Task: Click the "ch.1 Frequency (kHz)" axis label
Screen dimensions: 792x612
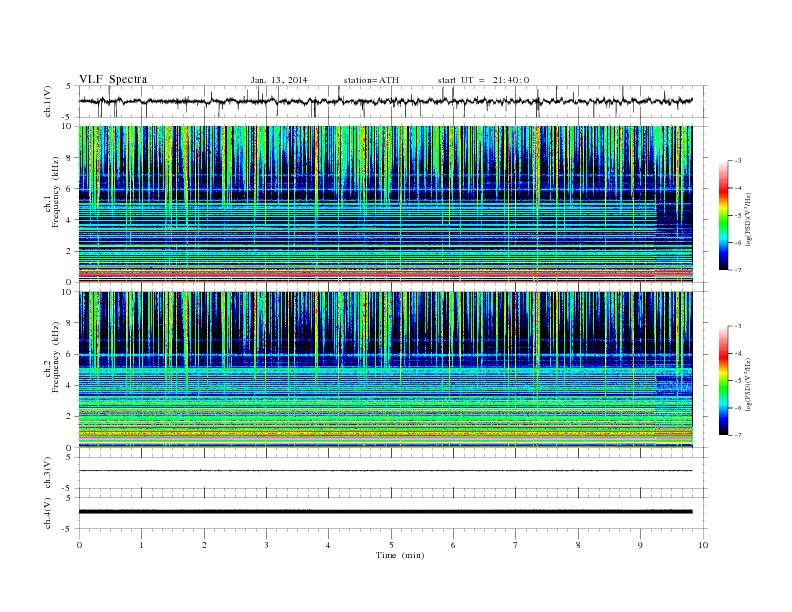Action: [53, 192]
